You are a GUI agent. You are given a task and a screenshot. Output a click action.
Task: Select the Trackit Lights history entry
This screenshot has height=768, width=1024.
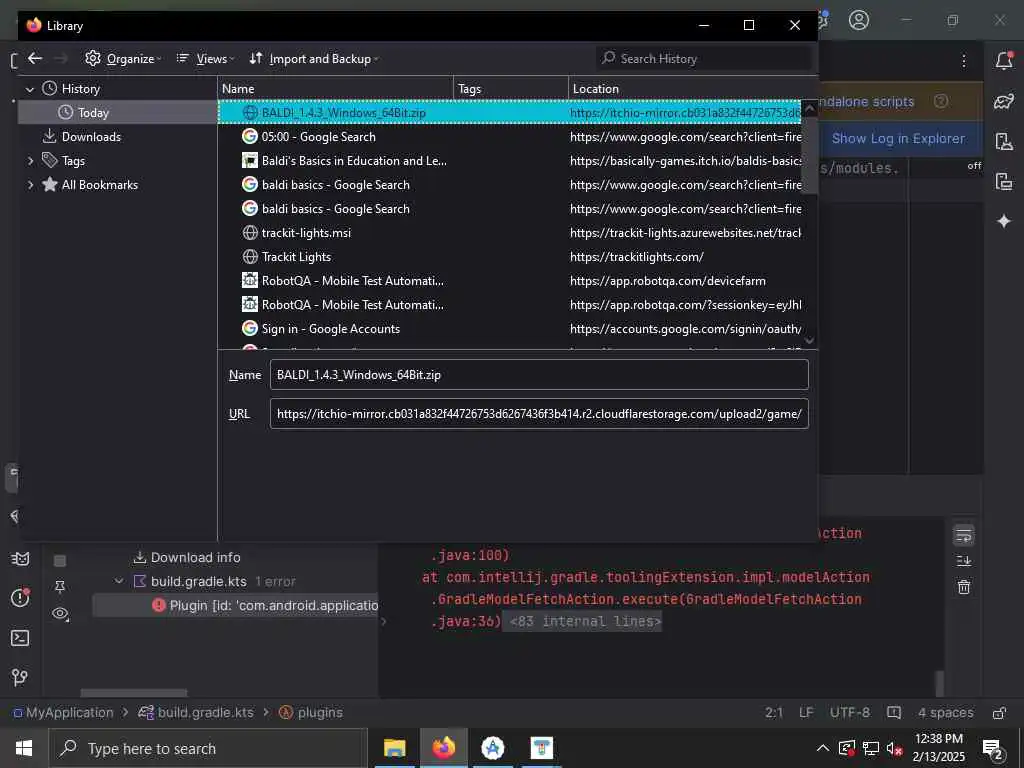509,257
